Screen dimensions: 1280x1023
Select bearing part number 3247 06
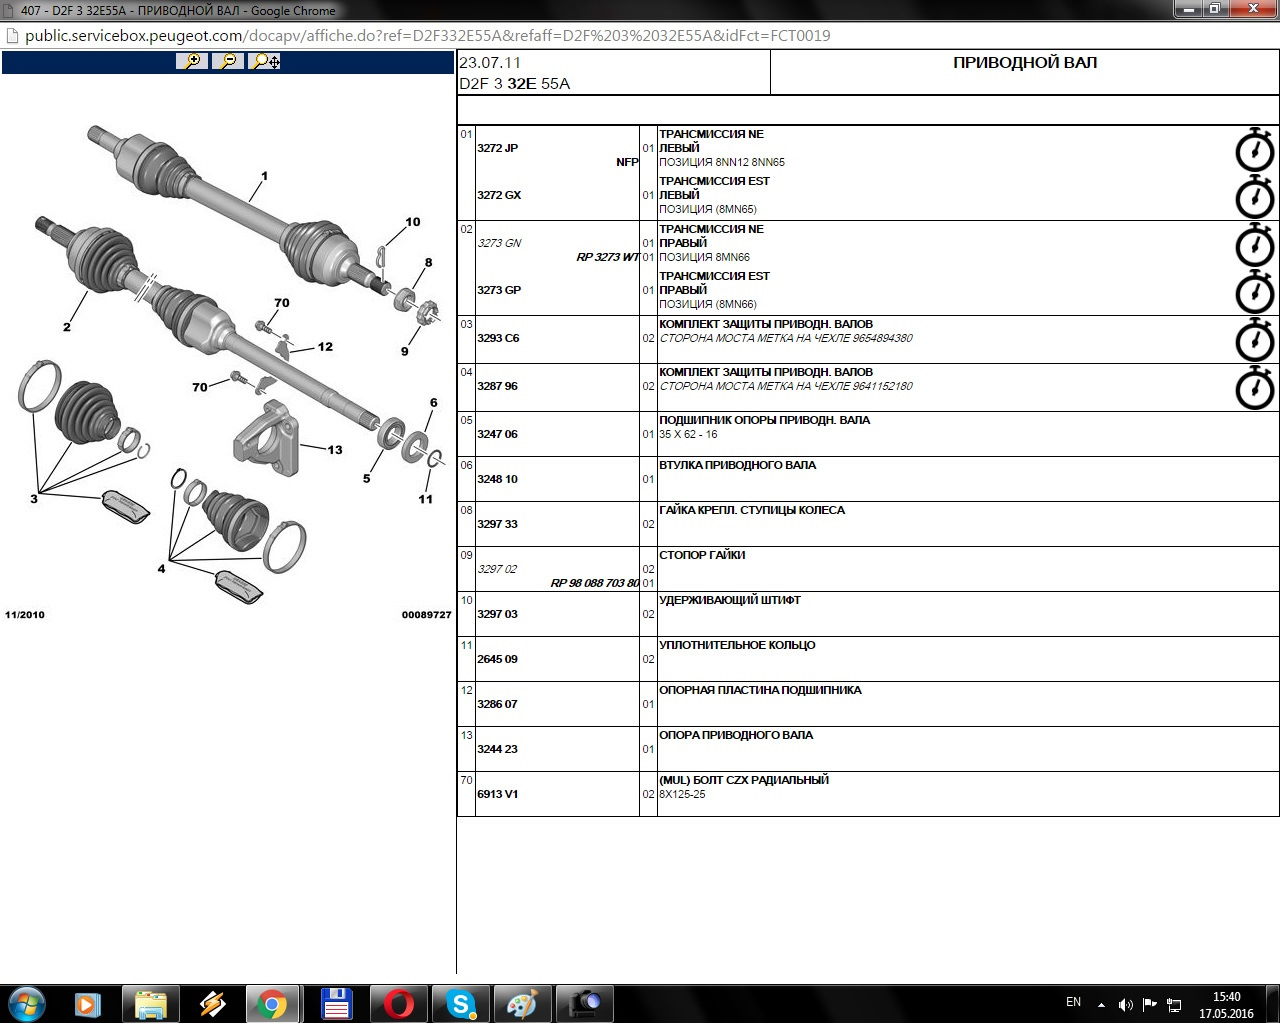pos(497,434)
